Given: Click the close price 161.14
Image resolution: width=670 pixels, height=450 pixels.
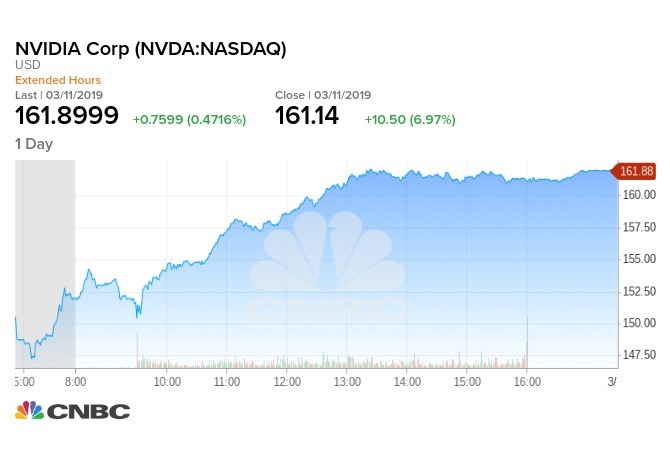Looking at the screenshot, I should coord(307,118).
